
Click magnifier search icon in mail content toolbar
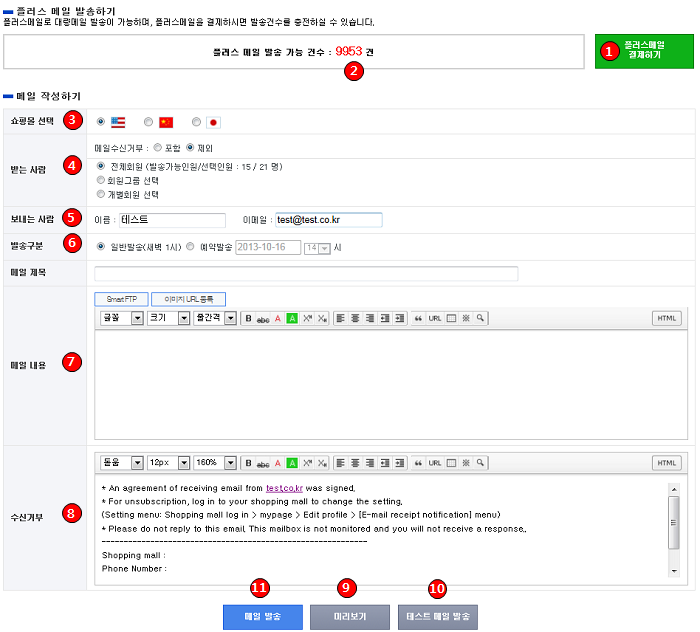tap(480, 318)
